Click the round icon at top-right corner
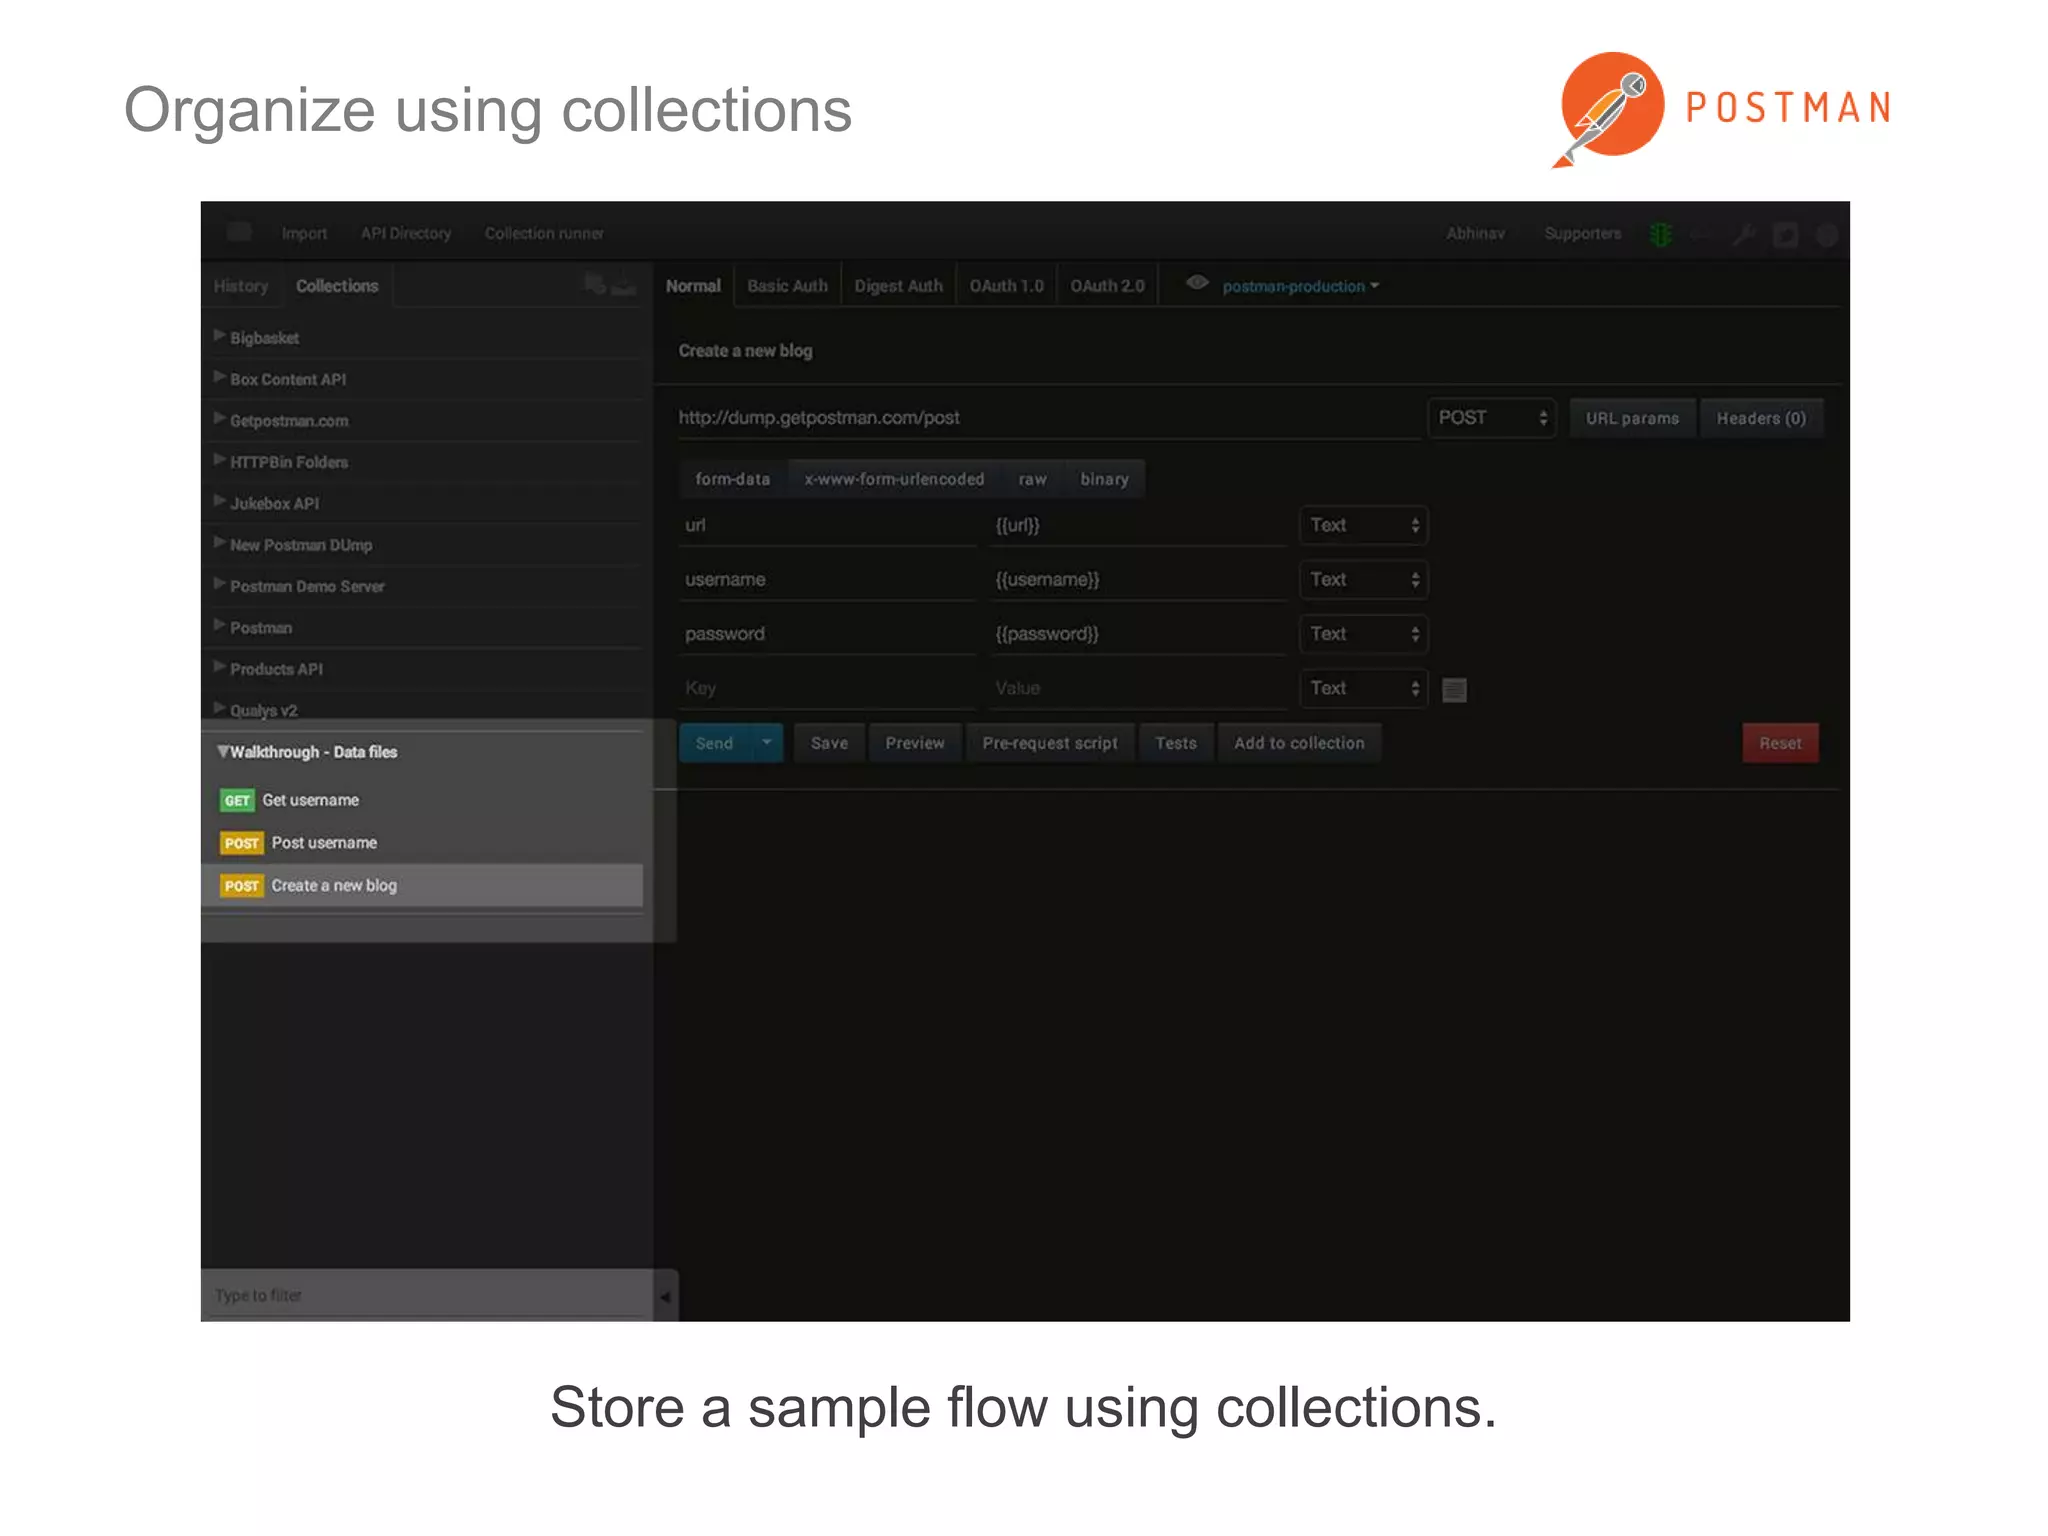 pyautogui.click(x=1827, y=234)
